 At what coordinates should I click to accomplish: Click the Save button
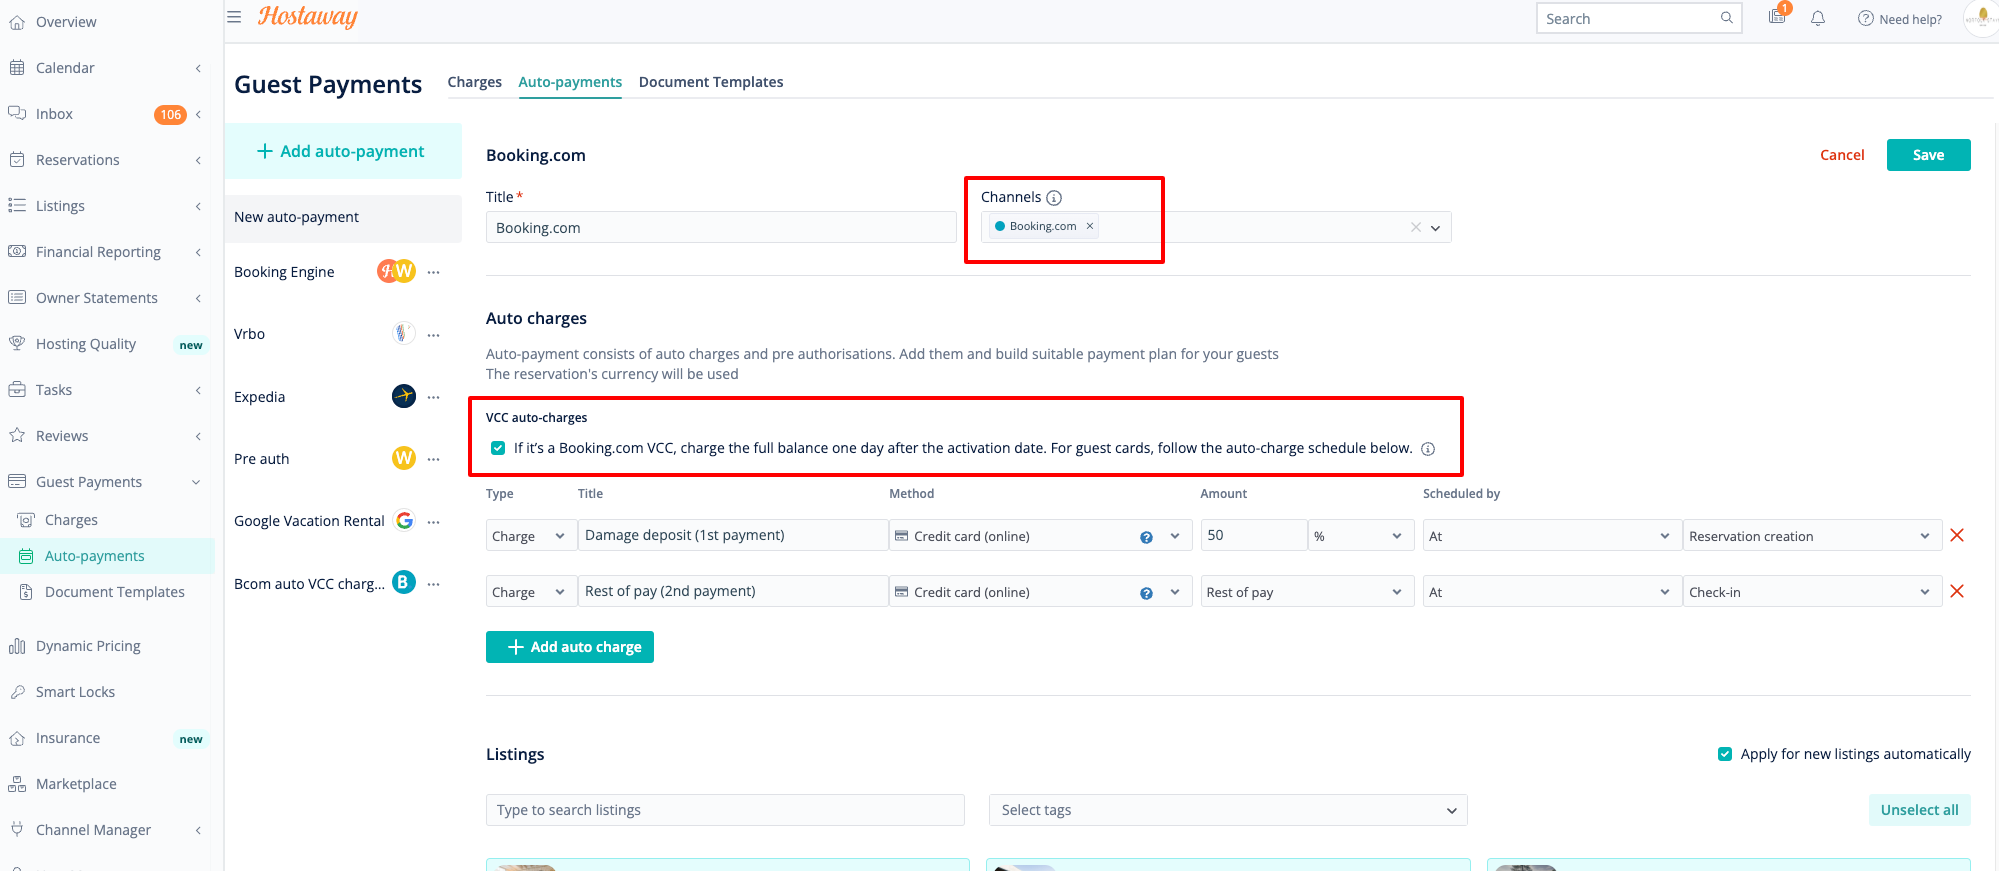[x=1928, y=155]
